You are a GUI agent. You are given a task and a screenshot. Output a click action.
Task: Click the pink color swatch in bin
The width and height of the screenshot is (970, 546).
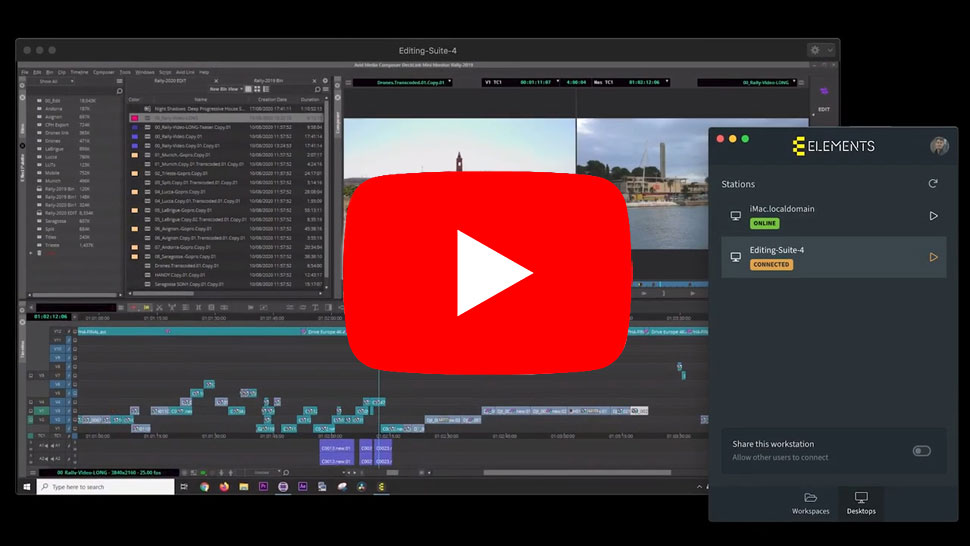[x=134, y=118]
